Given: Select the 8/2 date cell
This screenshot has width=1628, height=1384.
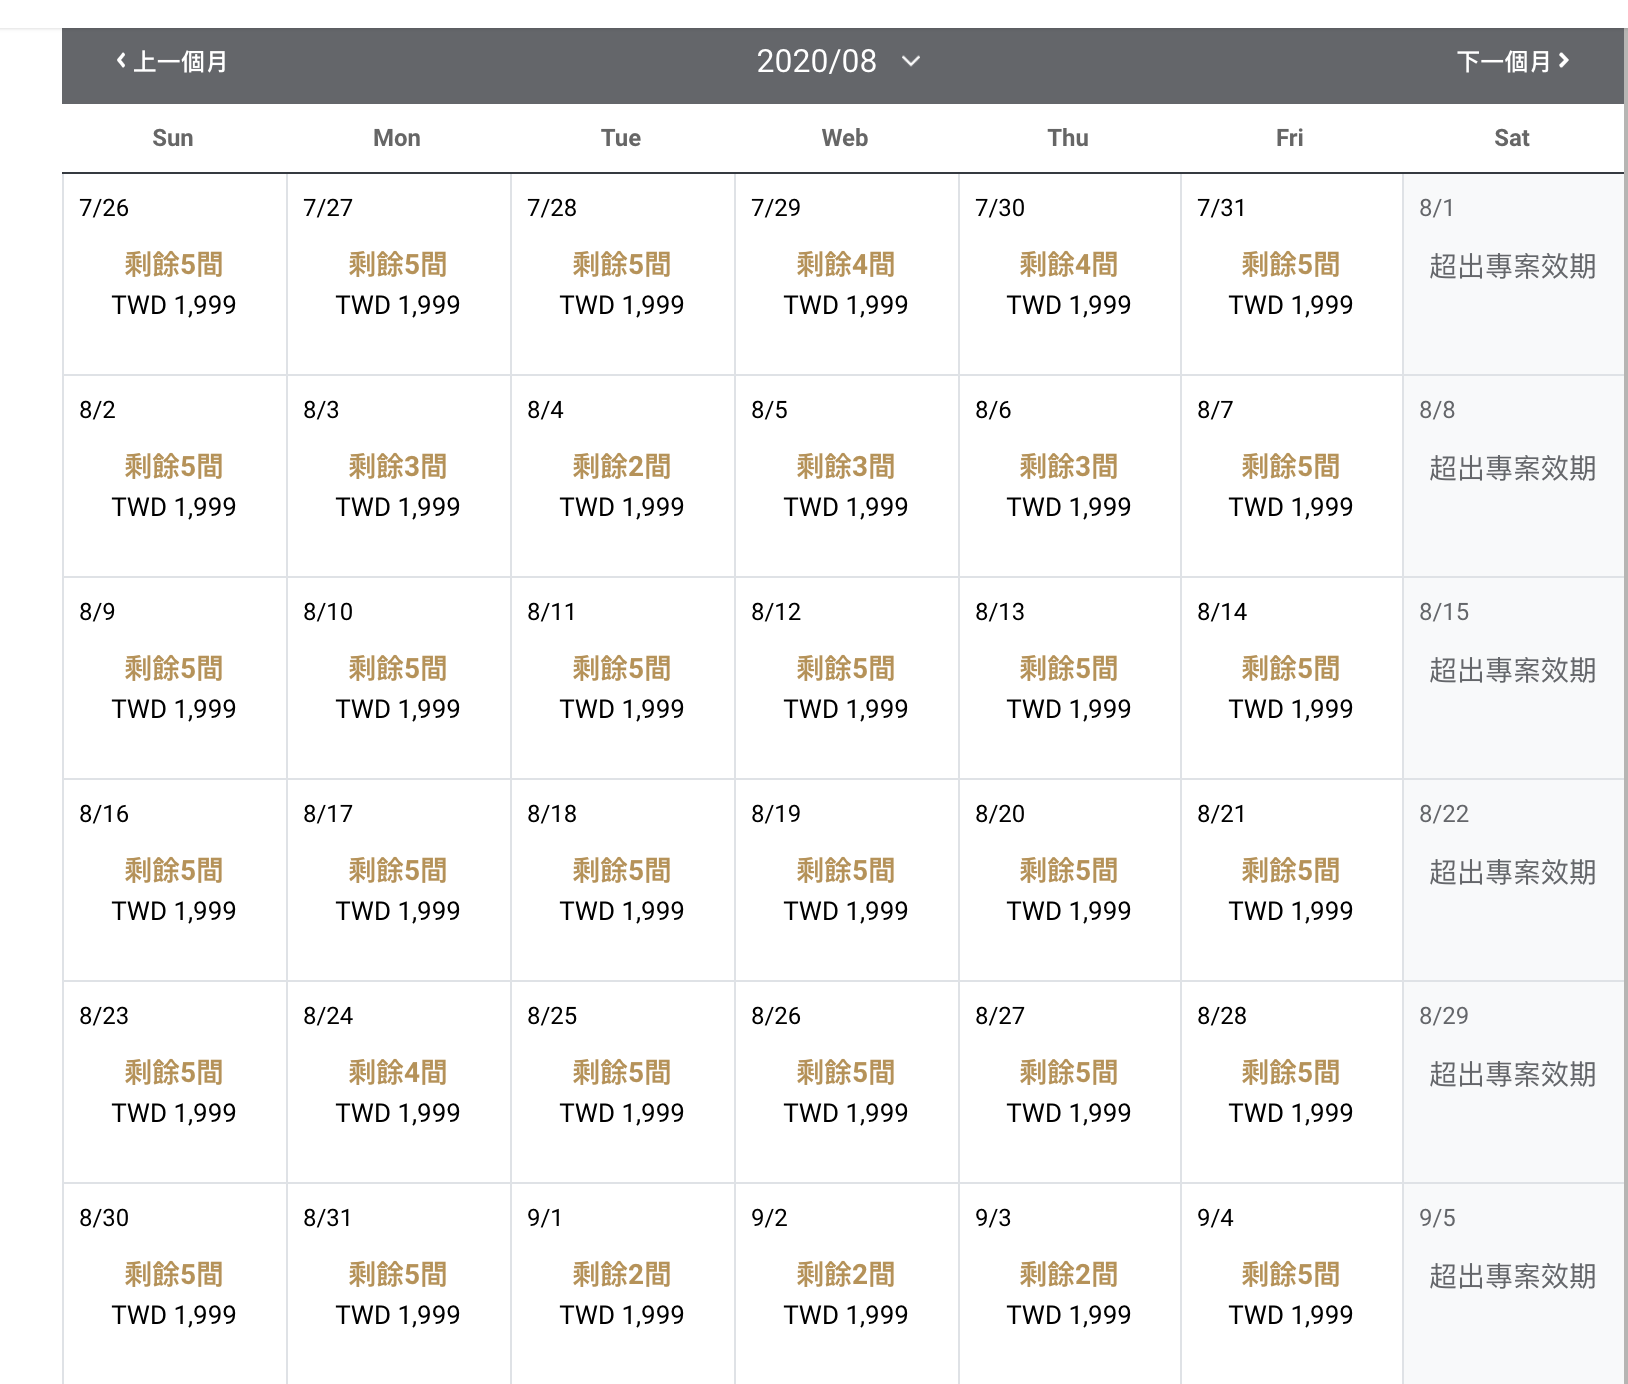Looking at the screenshot, I should (174, 477).
